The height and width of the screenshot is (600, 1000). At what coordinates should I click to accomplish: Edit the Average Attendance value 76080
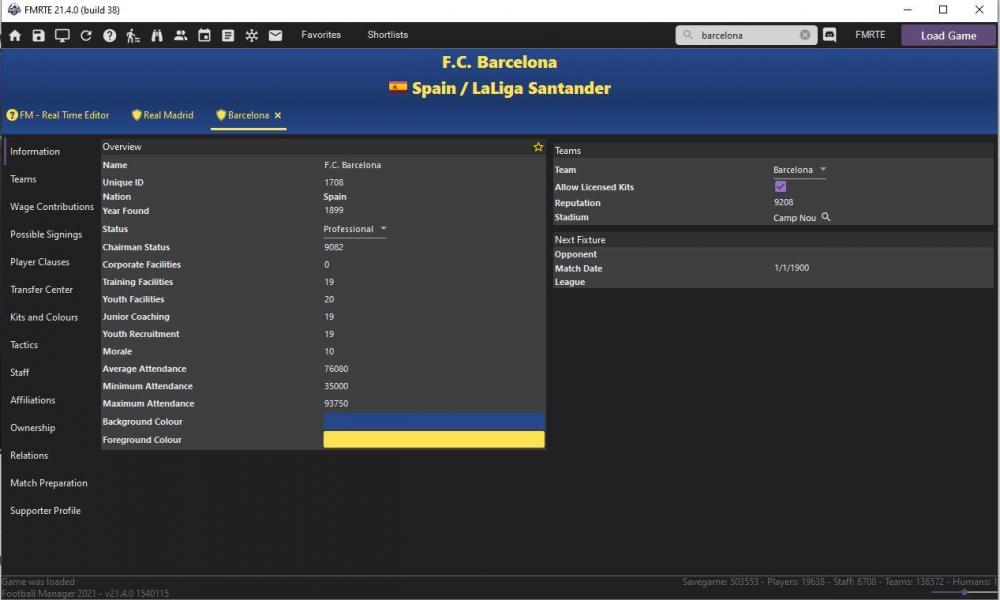click(x=336, y=369)
